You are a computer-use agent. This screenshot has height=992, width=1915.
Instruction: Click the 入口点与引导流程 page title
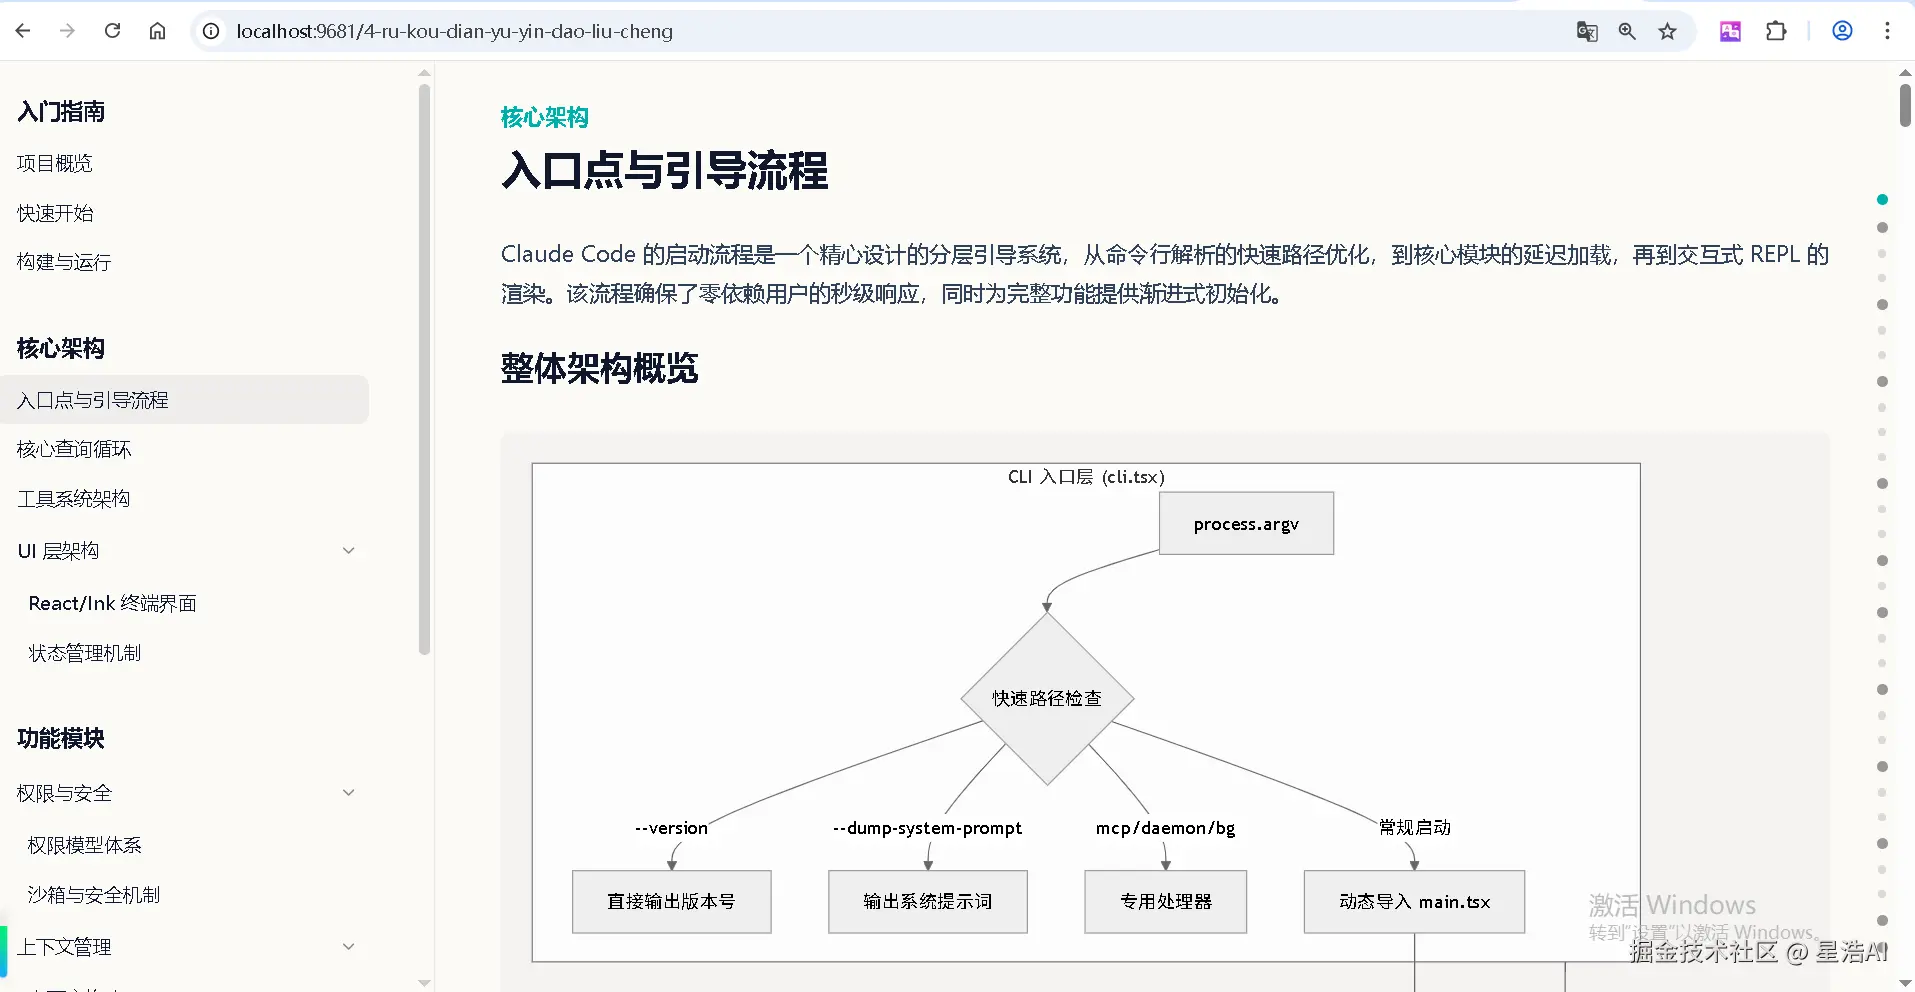[664, 170]
